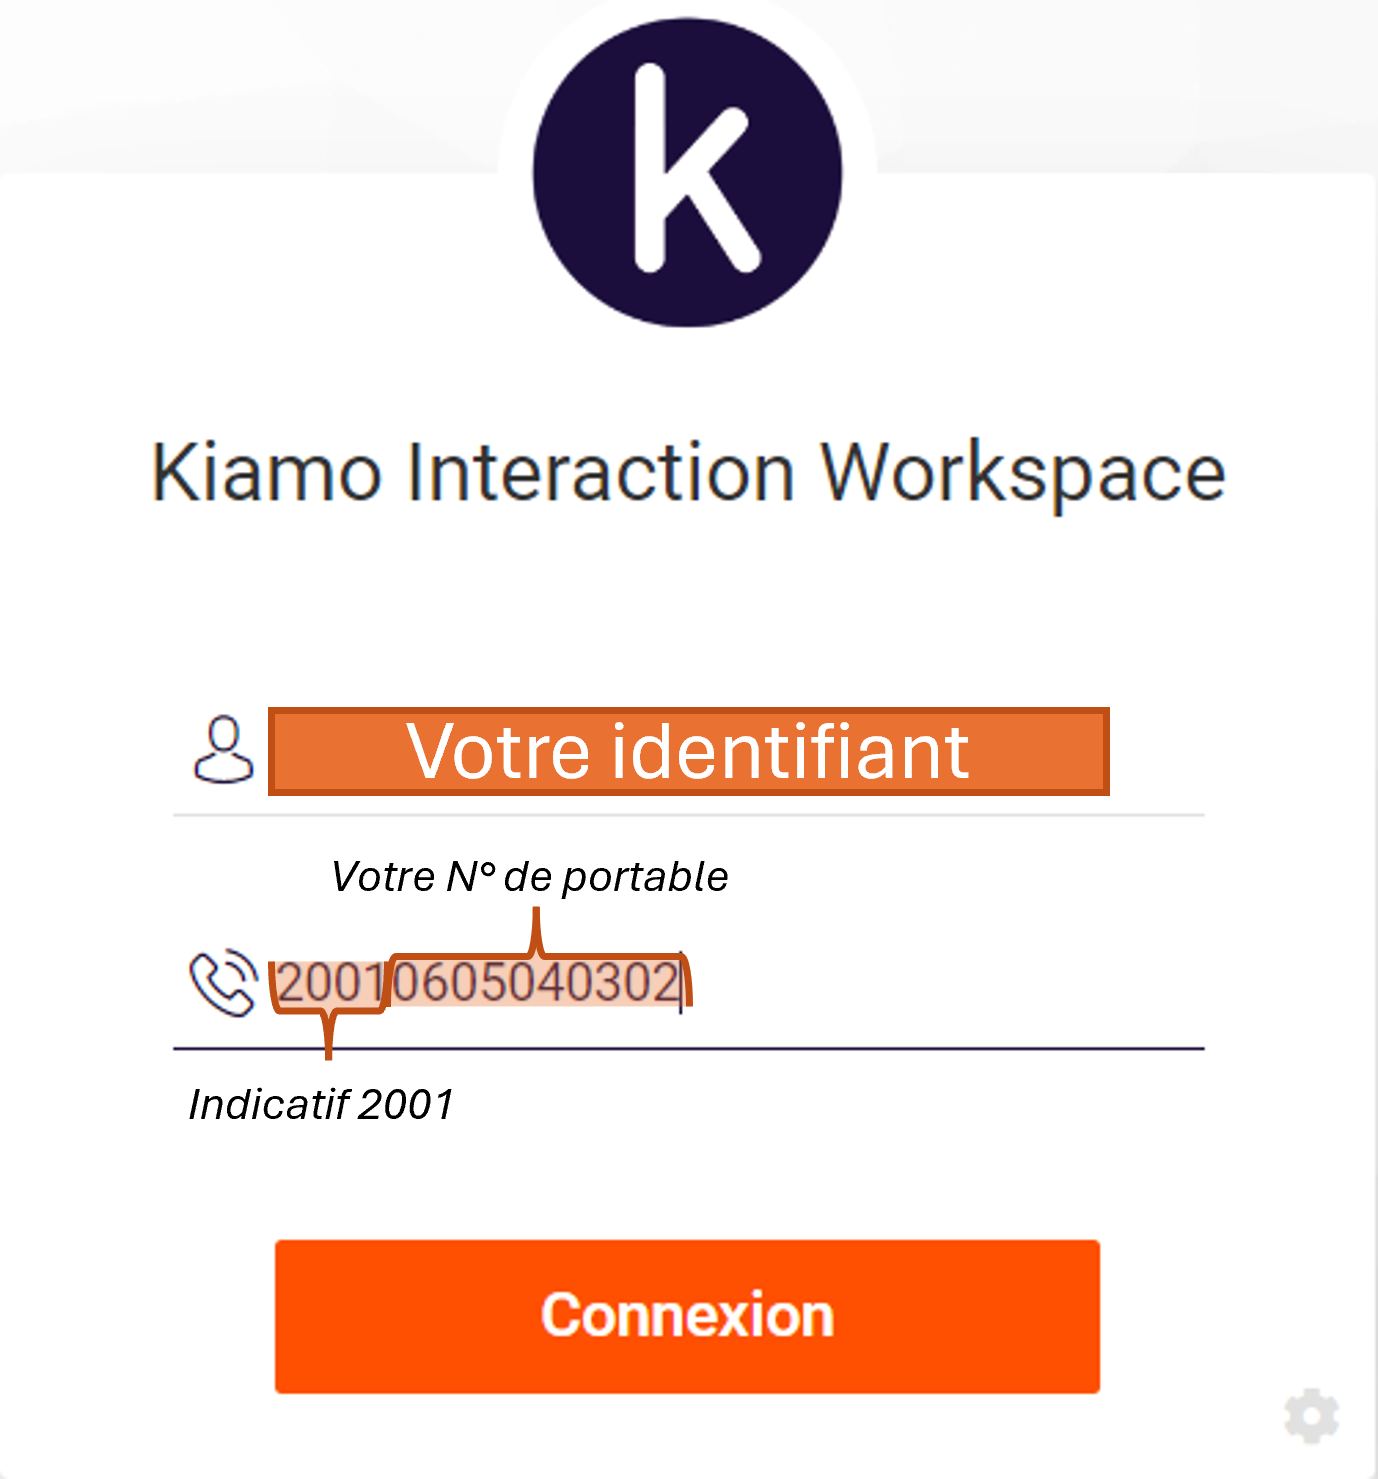Click the user silhouette icon
This screenshot has width=1378, height=1479.
click(x=223, y=750)
